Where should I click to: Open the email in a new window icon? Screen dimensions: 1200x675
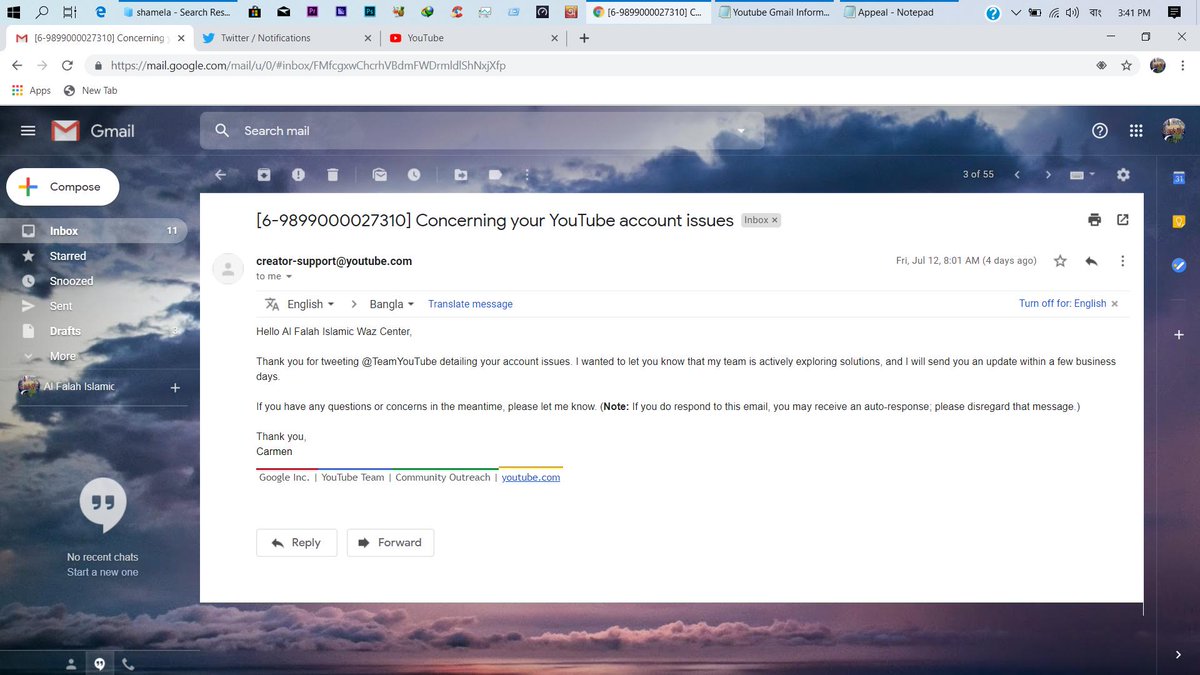[1123, 220]
